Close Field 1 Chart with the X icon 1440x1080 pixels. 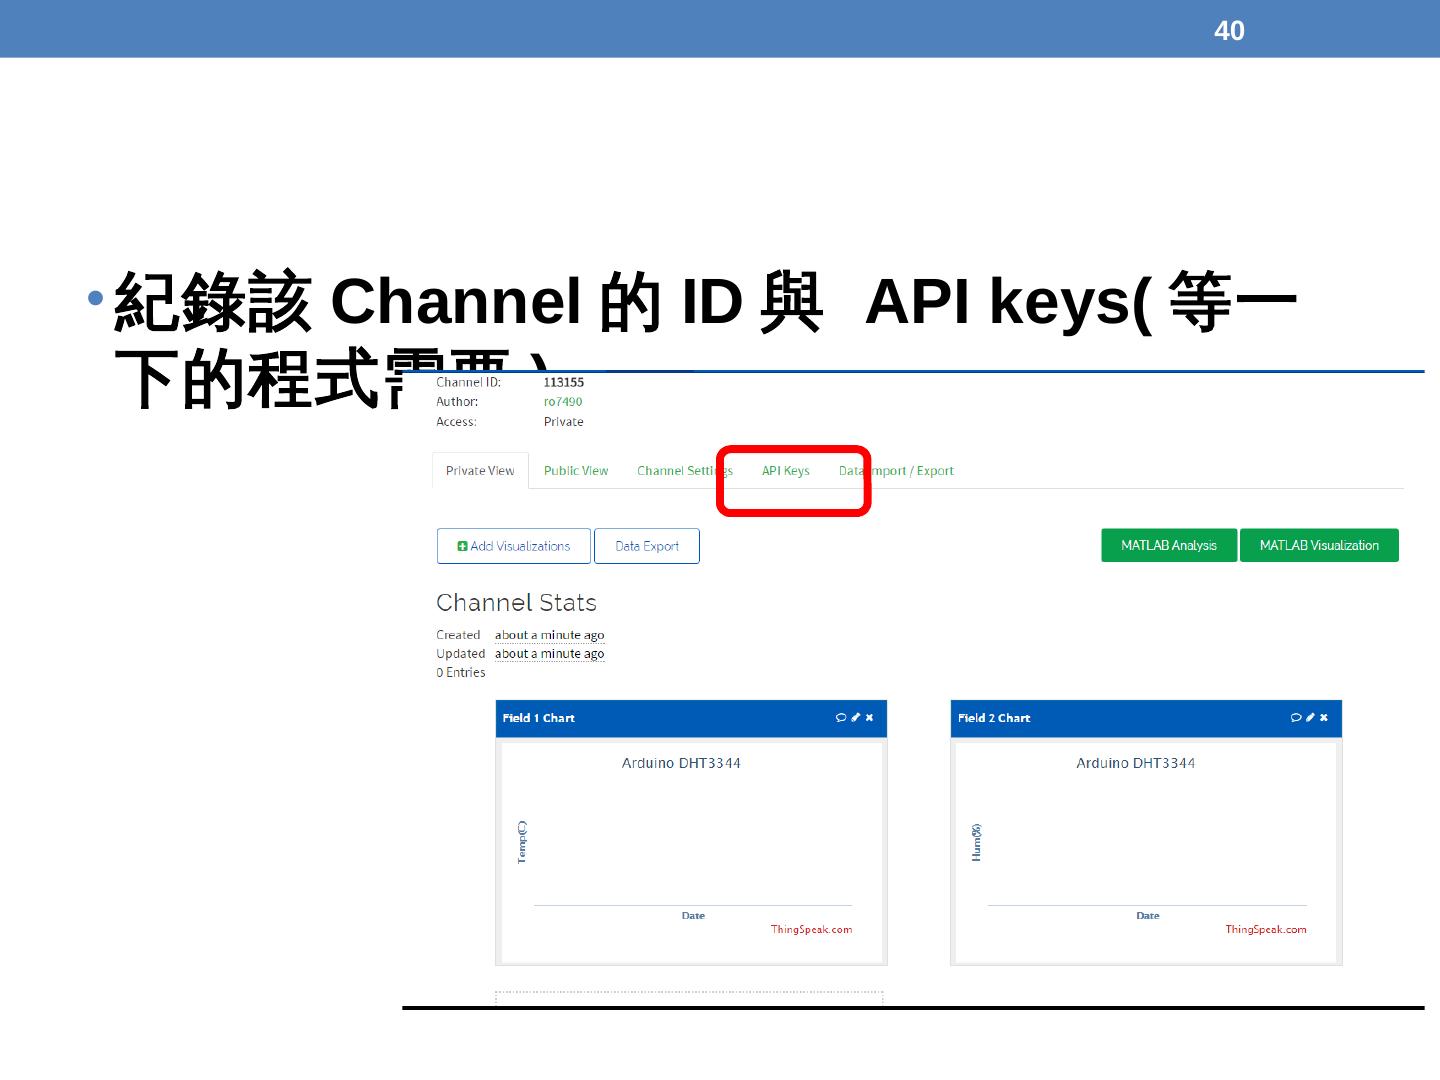[870, 718]
